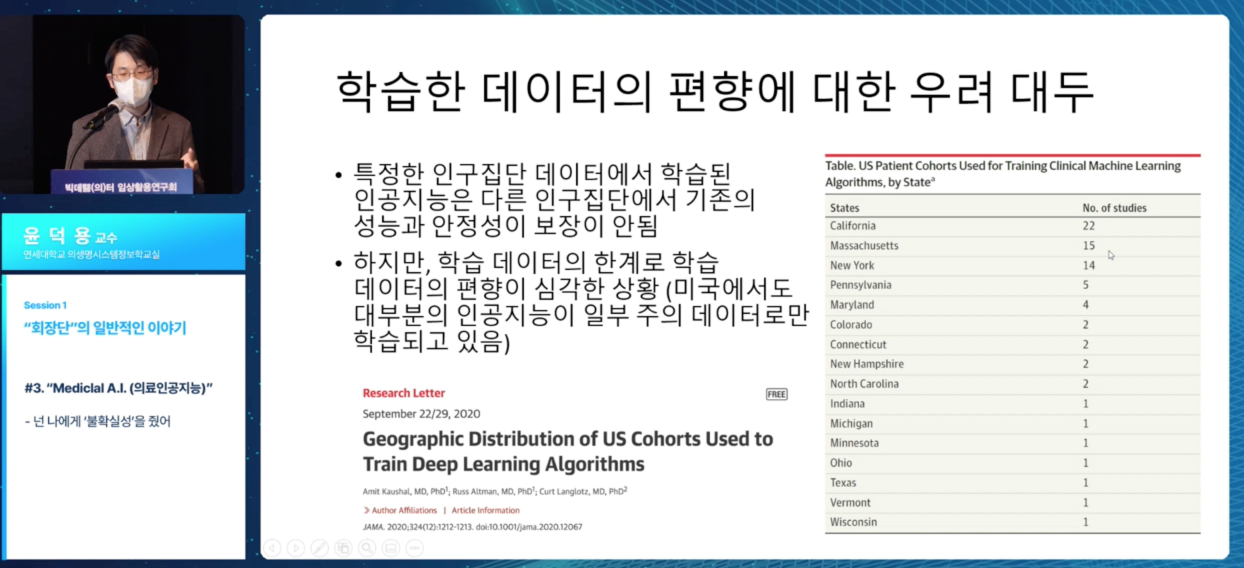The image size is (1244, 568).
Task: Click the Session 1 label in sidebar
Action: point(45,305)
